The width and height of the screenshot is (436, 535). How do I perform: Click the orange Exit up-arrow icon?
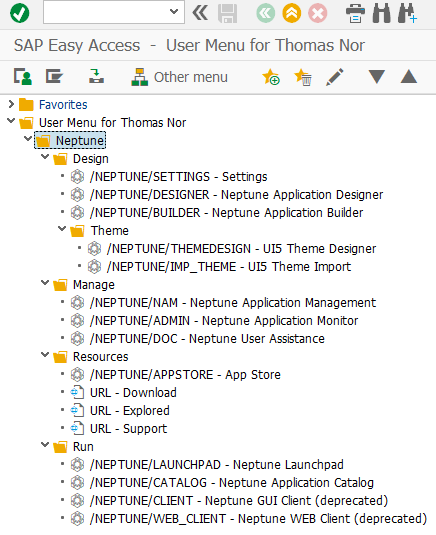(x=292, y=13)
